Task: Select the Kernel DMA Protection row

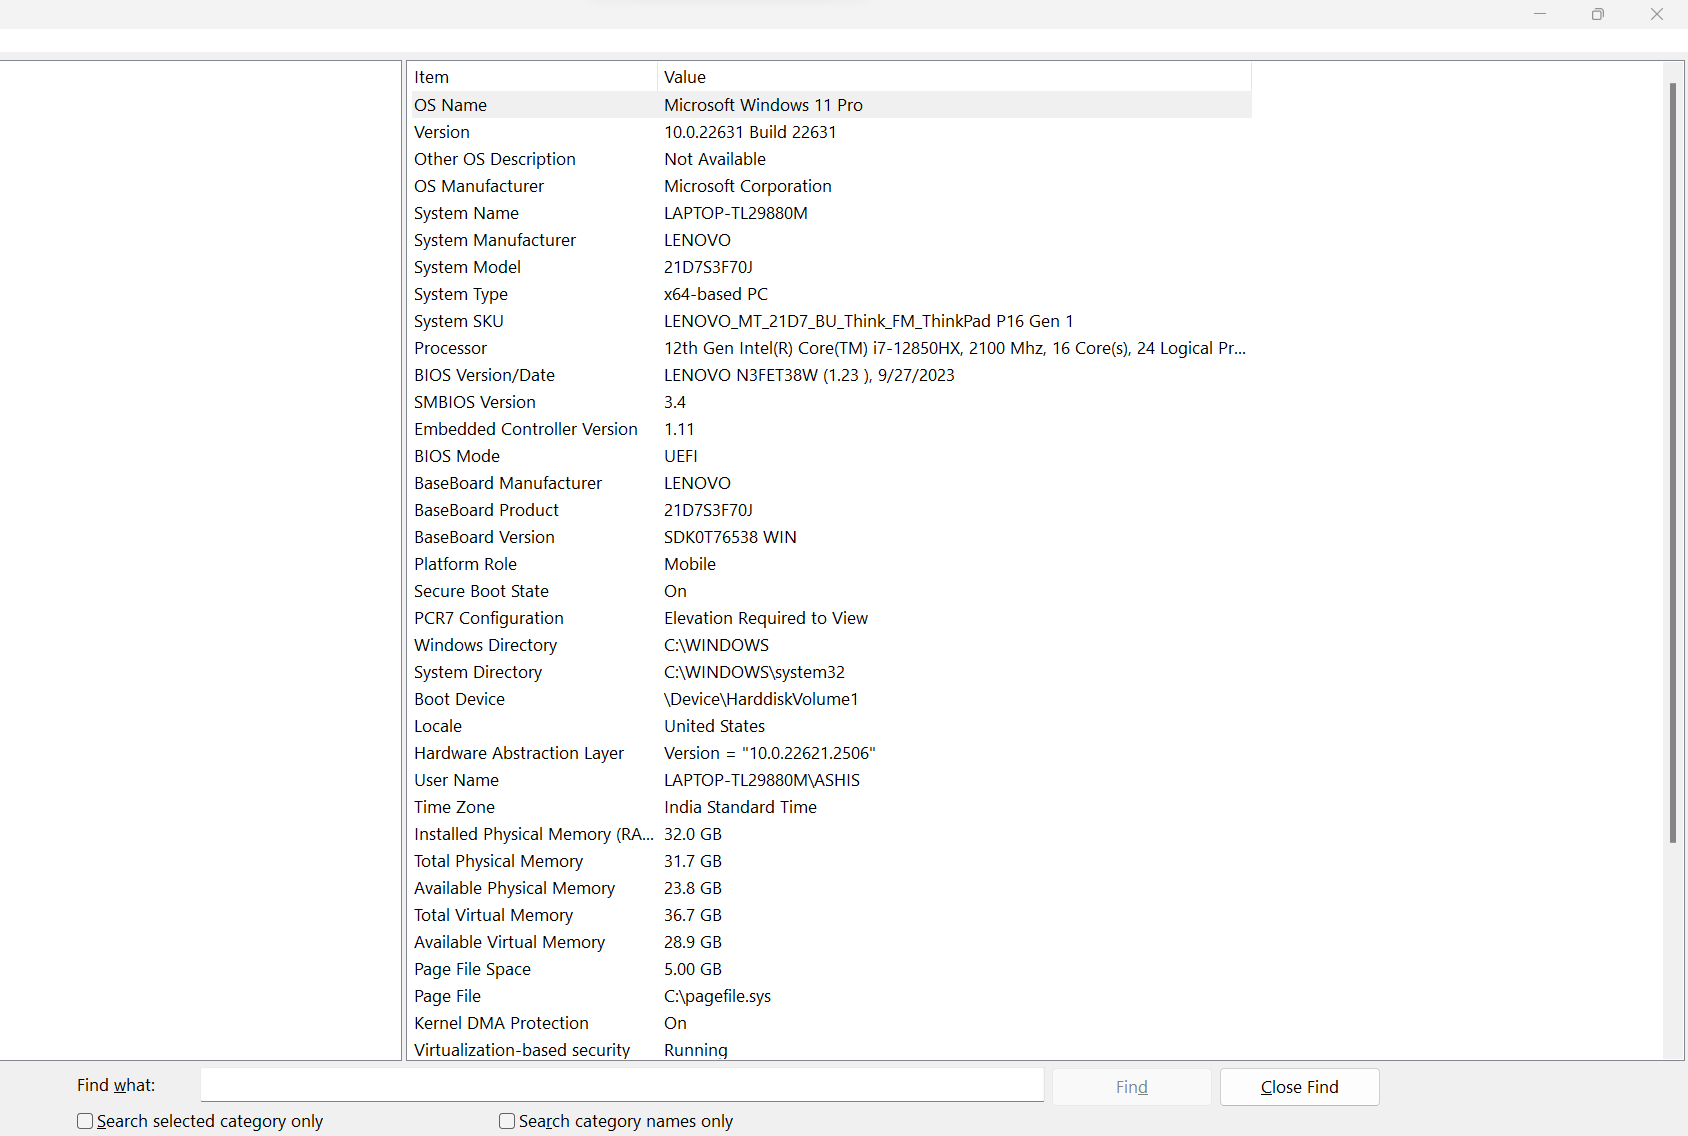Action: [x=831, y=1023]
